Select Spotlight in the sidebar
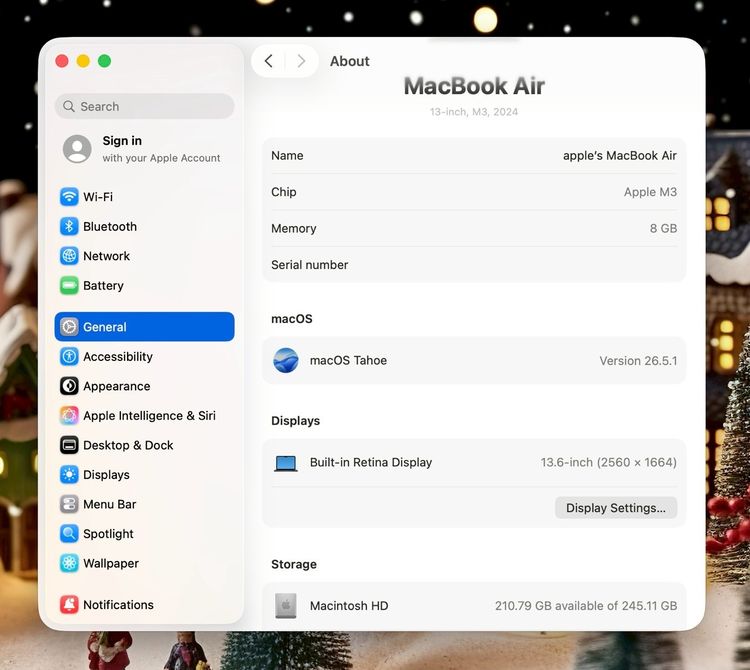The height and width of the screenshot is (670, 750). (144, 534)
